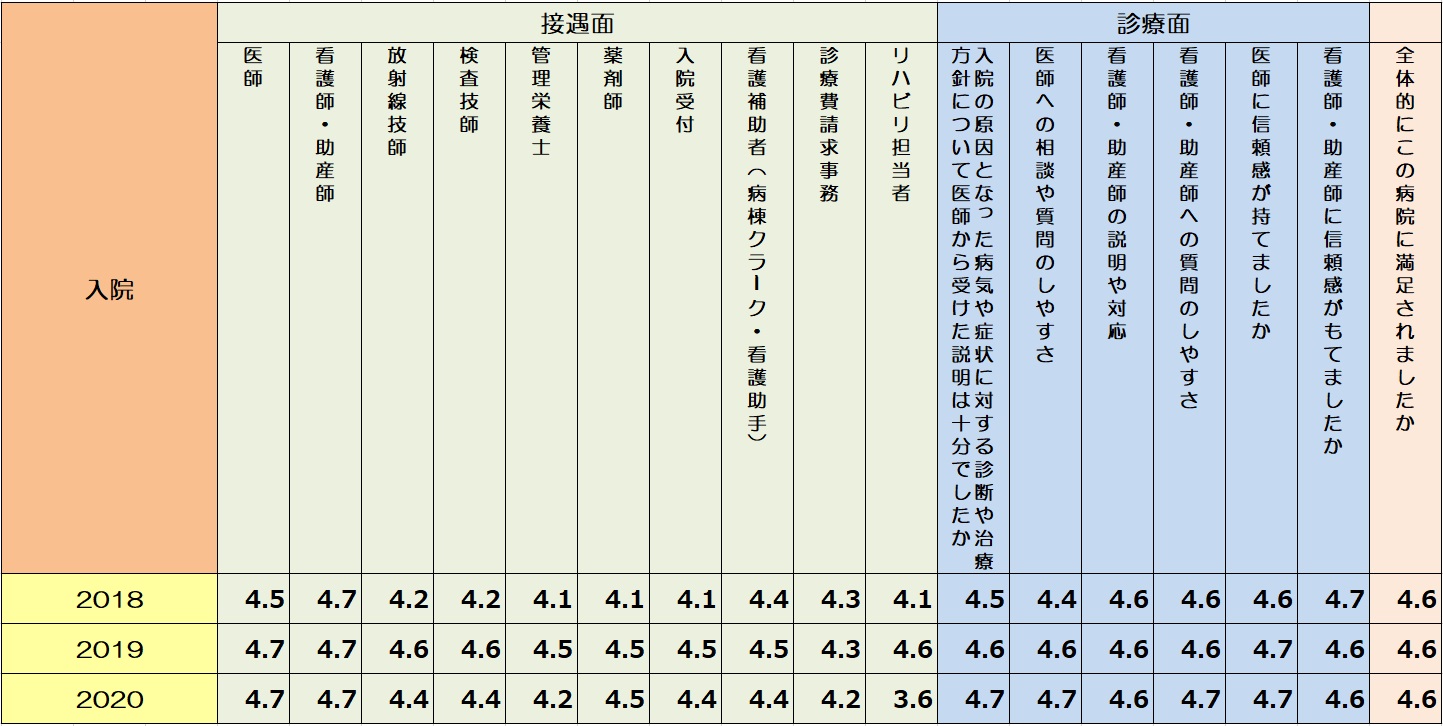Select the 2020 score for 薬剤師

614,699
